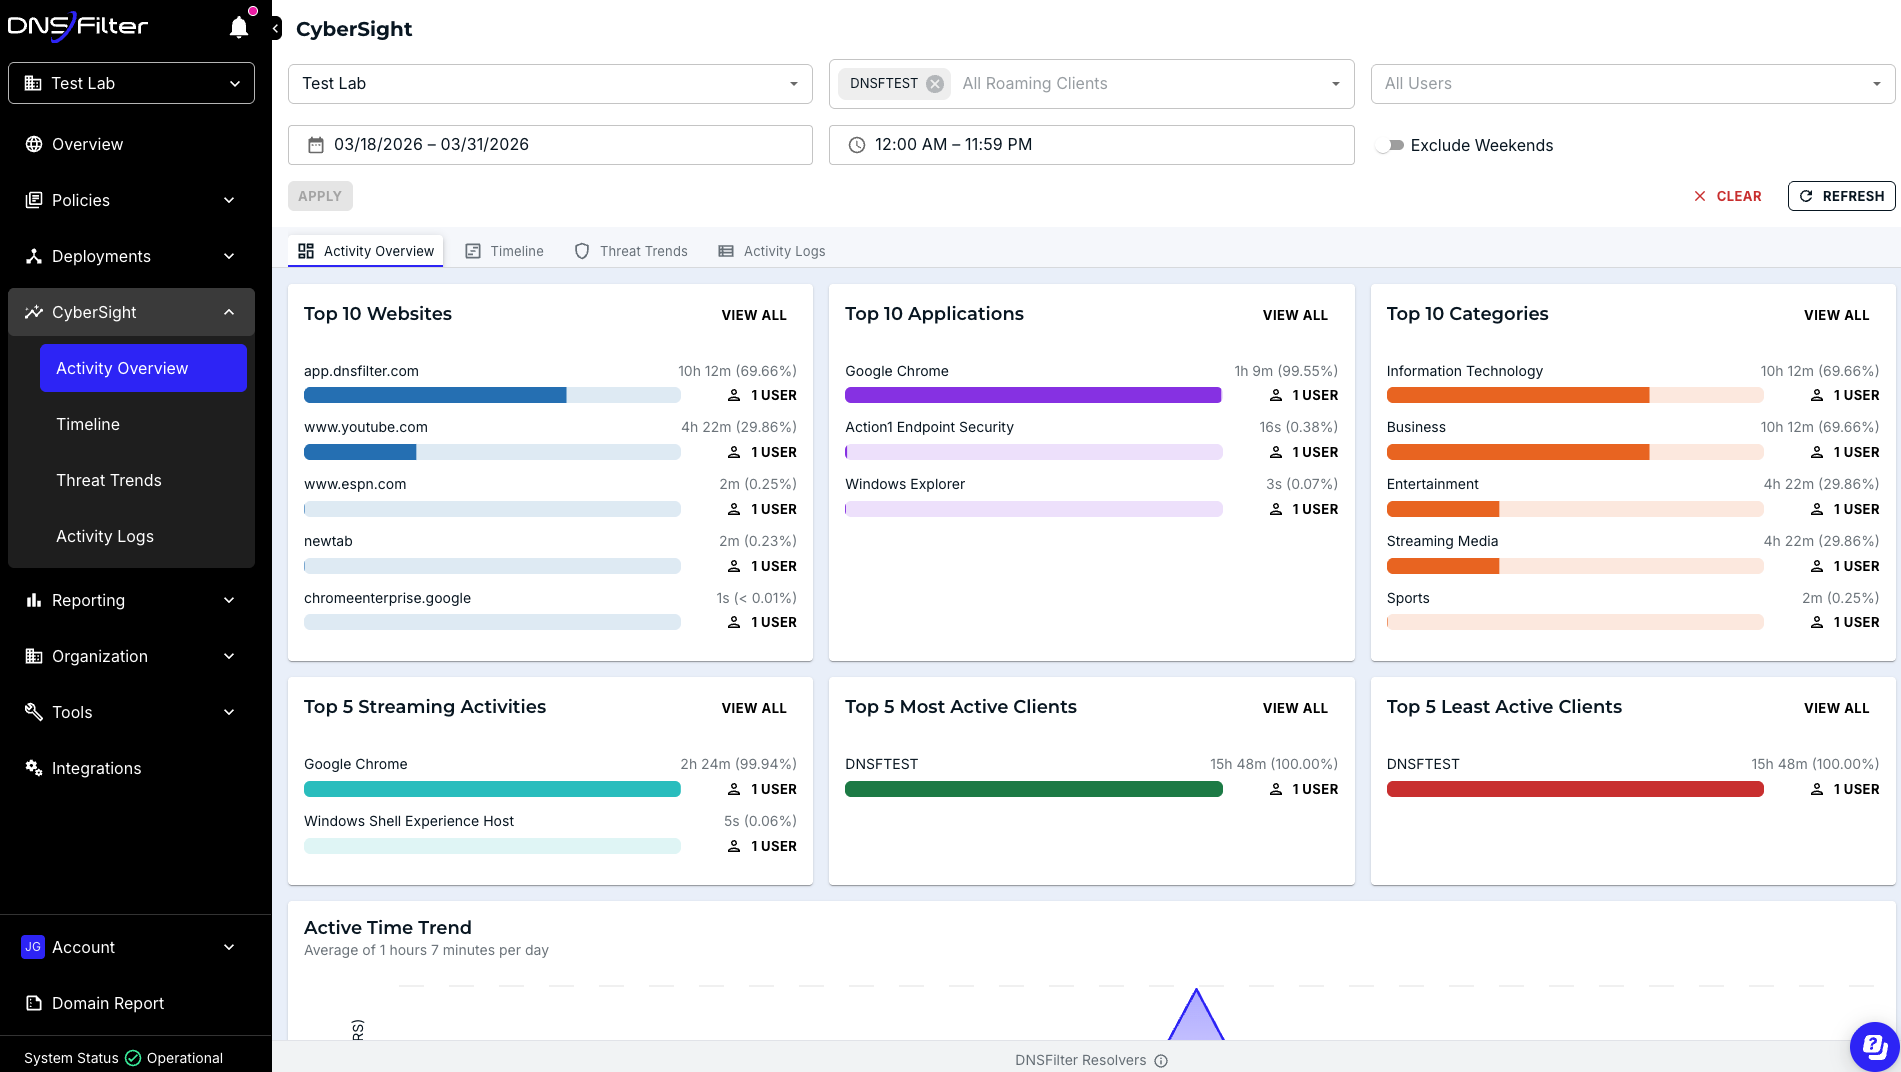Click the Policies sidebar icon
The width and height of the screenshot is (1901, 1072).
(34, 200)
